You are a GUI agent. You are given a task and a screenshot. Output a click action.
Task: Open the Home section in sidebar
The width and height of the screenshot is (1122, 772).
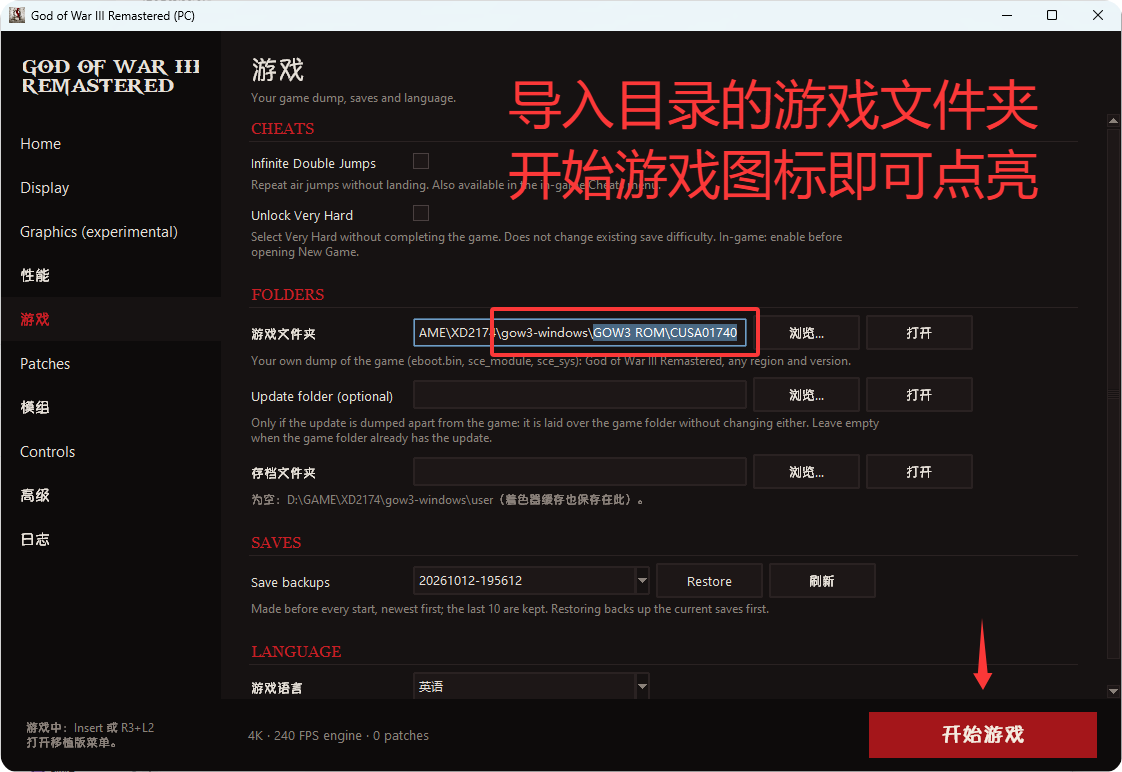tap(41, 144)
